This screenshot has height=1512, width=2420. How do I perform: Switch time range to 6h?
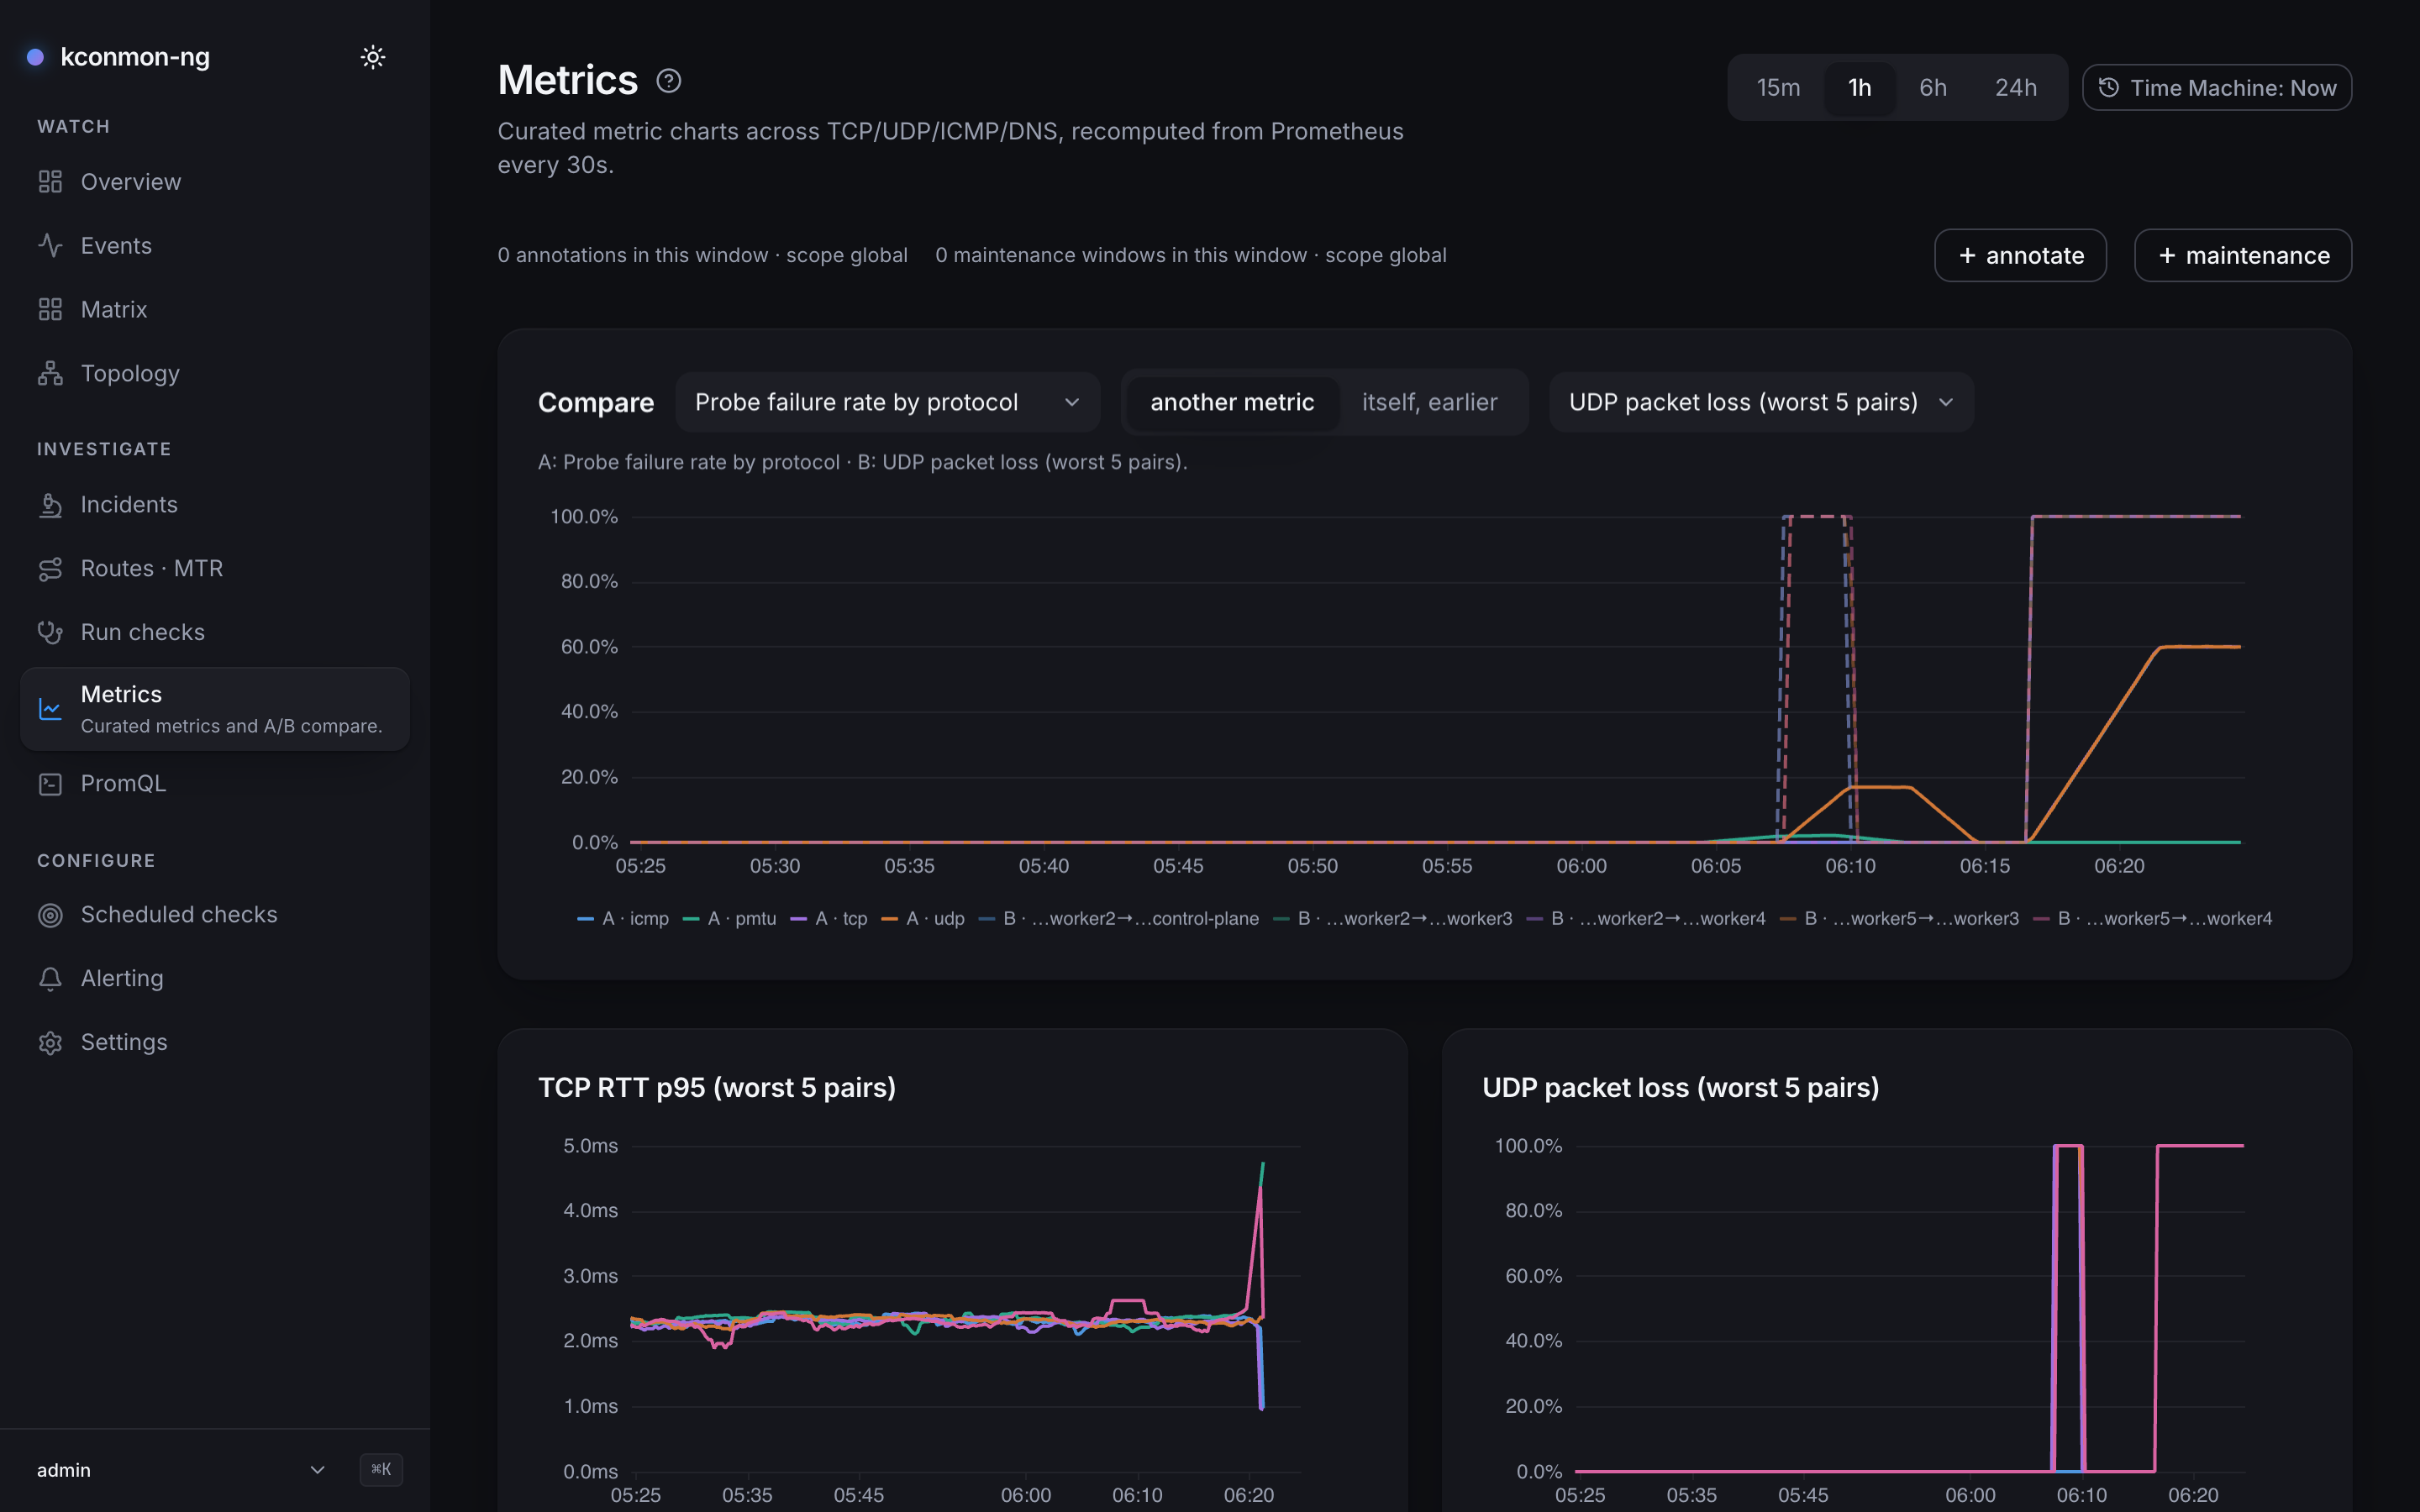[x=1932, y=88]
